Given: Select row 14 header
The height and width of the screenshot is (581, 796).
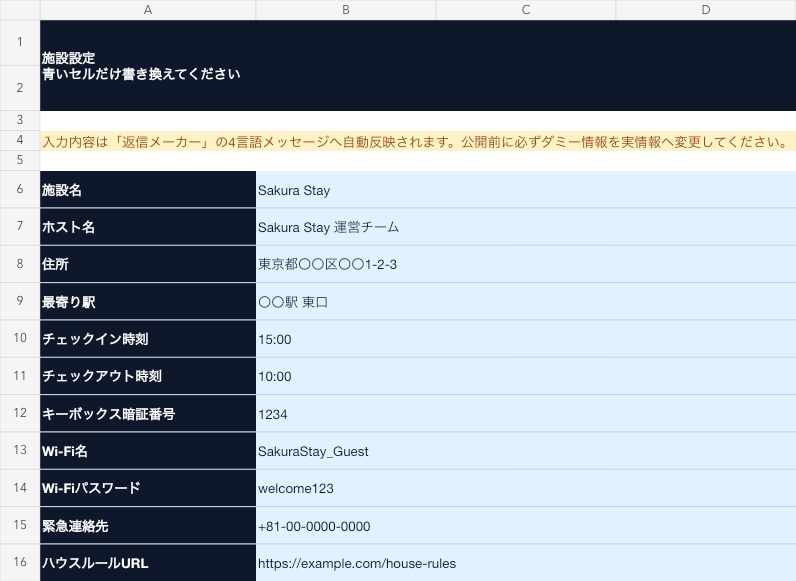Looking at the screenshot, I should coord(20,488).
